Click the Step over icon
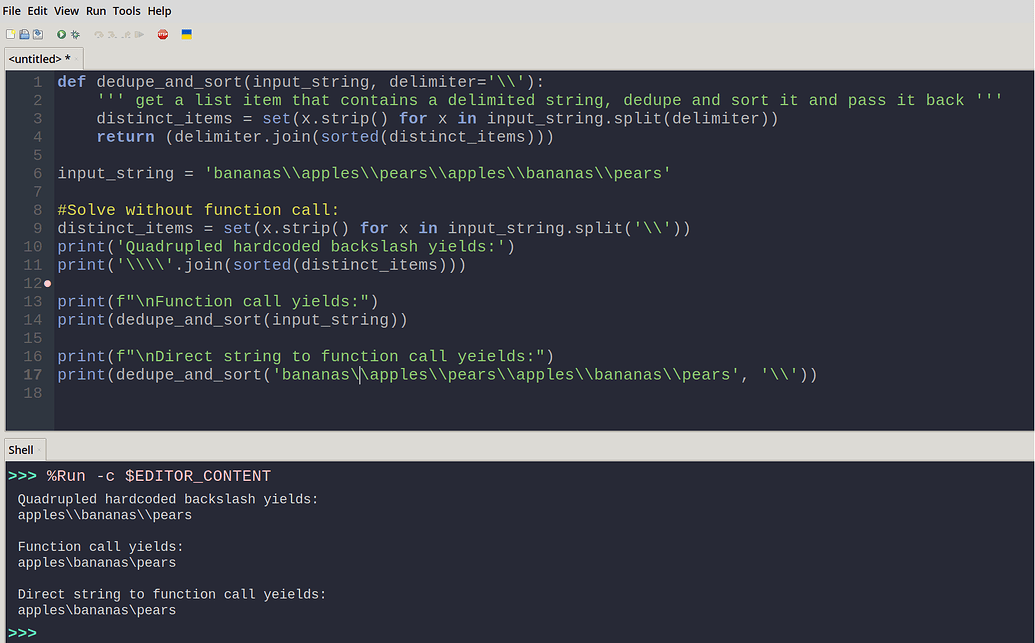This screenshot has height=643, width=1035. pos(99,34)
